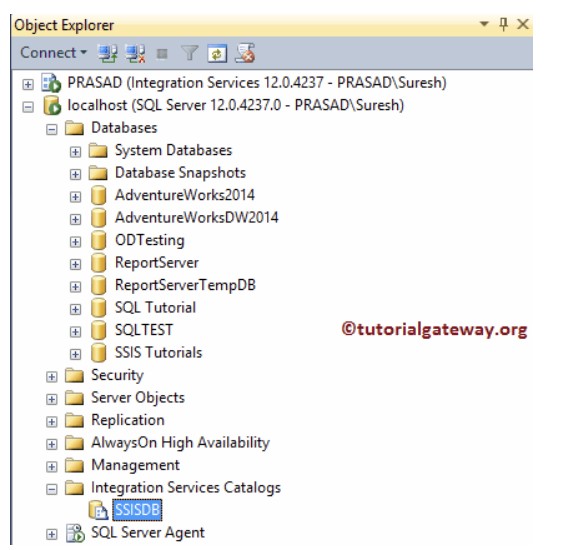Viewport: 585px width, 550px height.
Task: Expand the SQLTEST database
Action: click(x=75, y=332)
